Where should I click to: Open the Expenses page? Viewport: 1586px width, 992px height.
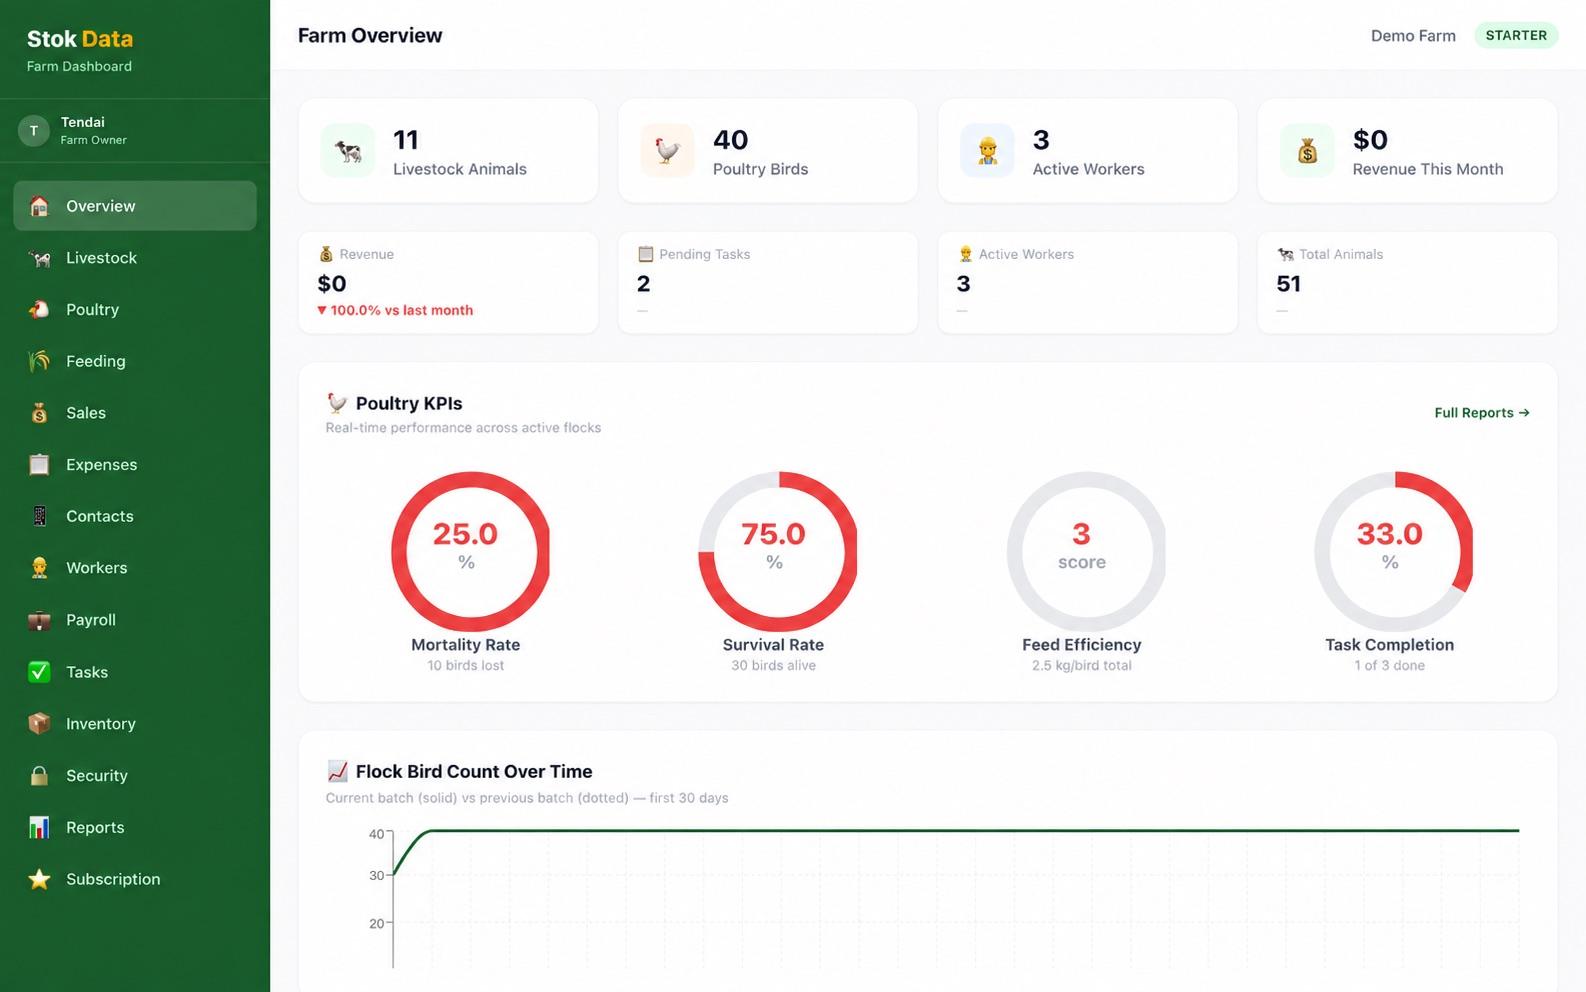[135, 465]
